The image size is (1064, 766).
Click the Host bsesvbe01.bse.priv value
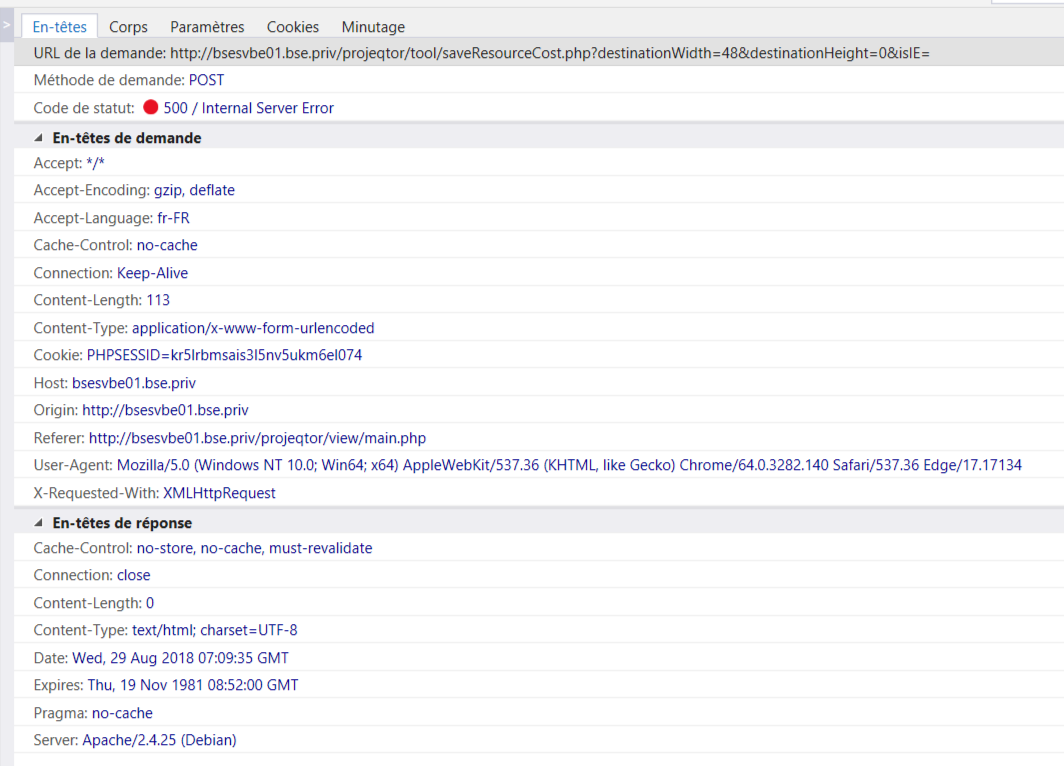[134, 383]
